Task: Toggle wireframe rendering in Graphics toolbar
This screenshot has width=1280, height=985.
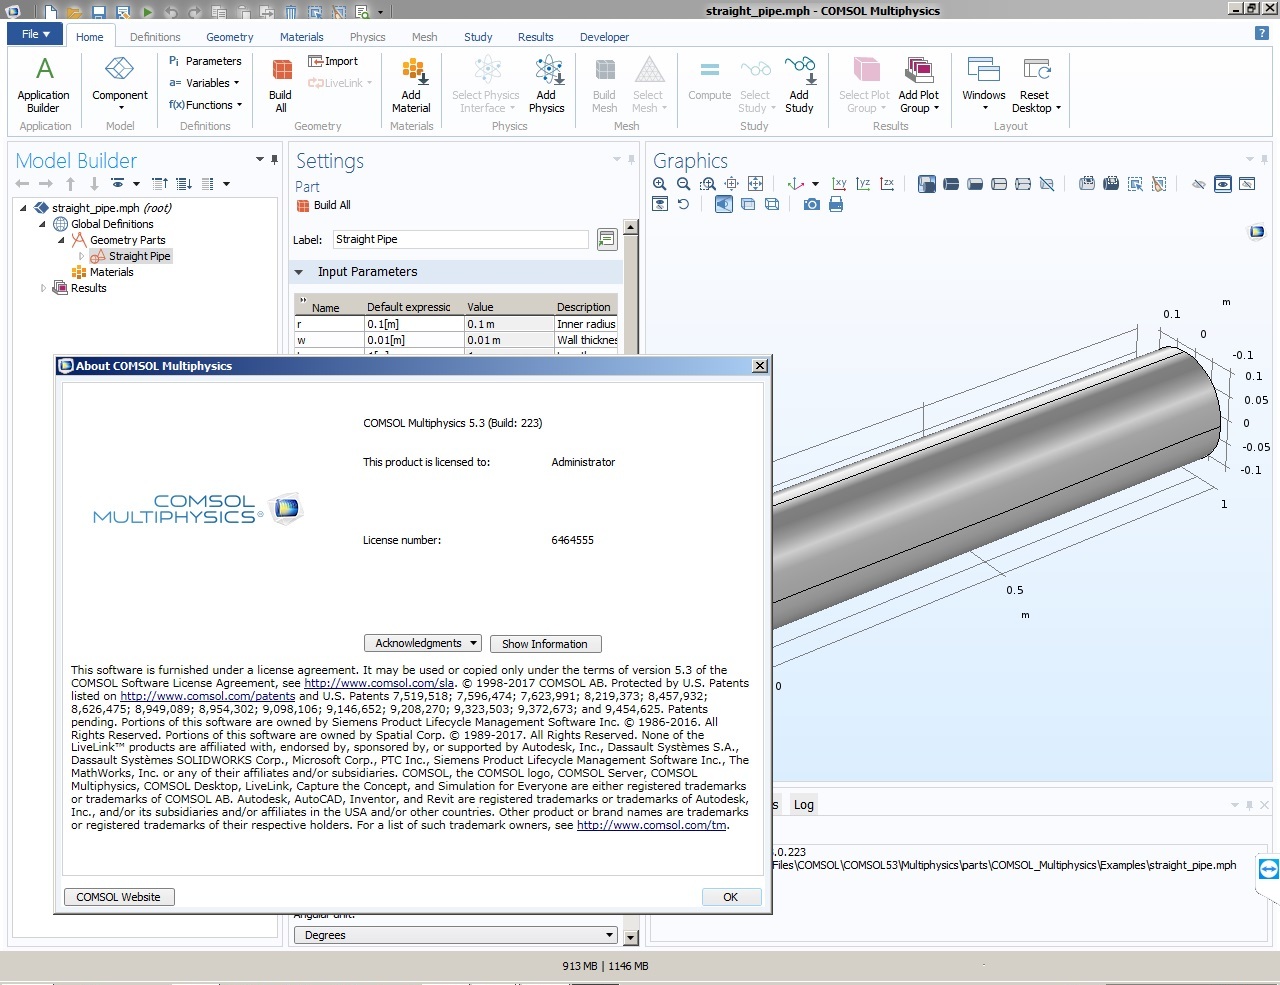Action: [771, 204]
